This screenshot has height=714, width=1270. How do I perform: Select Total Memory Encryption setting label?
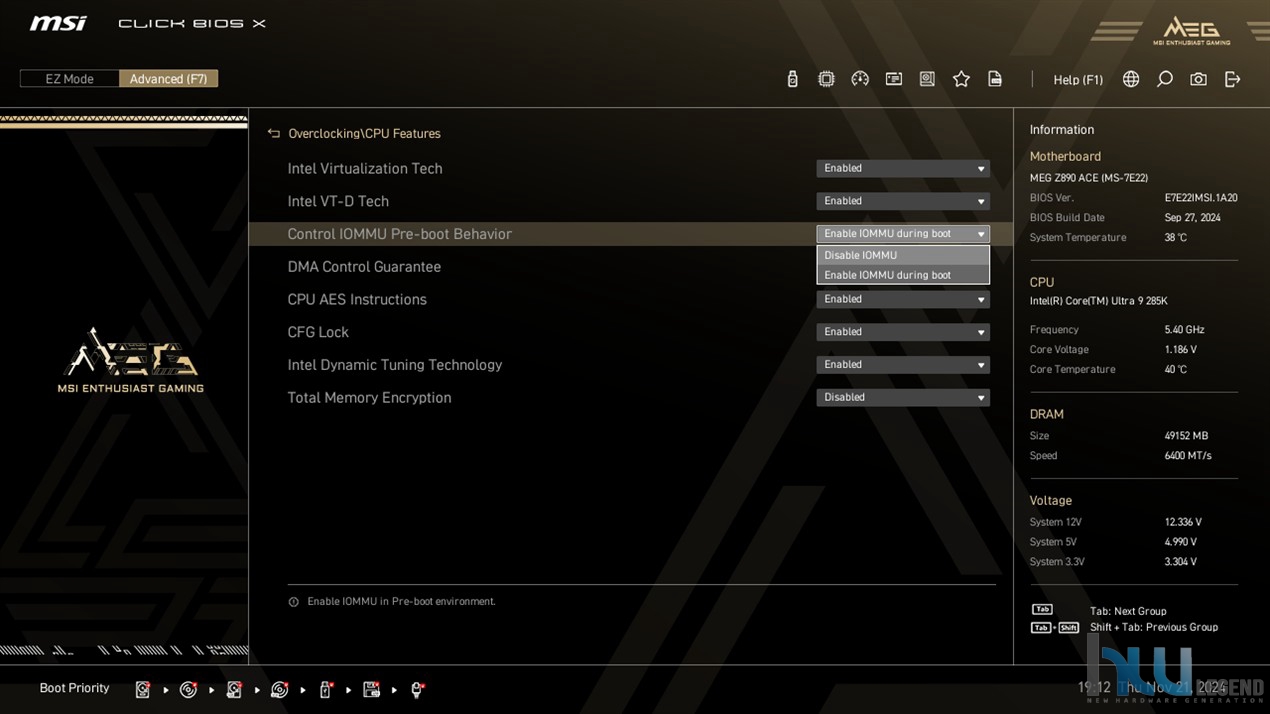tap(369, 398)
